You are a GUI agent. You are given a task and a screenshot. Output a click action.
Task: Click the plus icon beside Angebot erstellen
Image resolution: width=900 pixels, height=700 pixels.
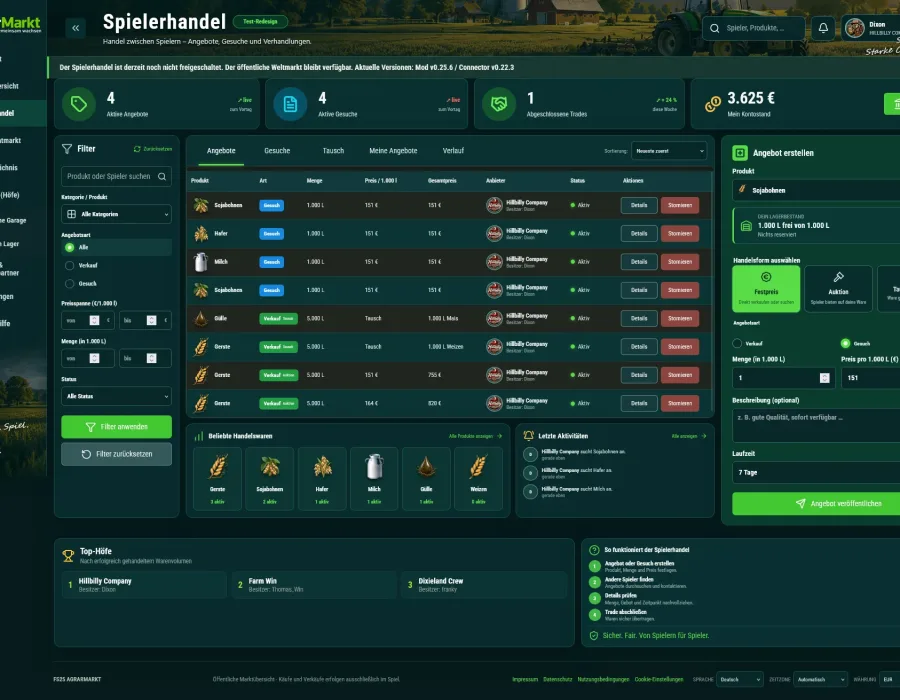pyautogui.click(x=740, y=153)
